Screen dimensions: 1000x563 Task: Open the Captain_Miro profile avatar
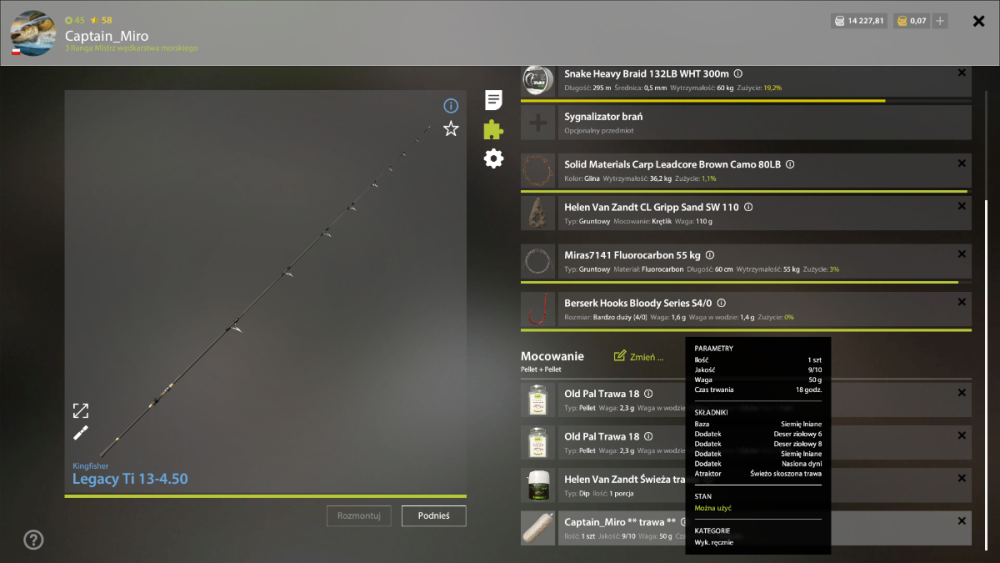[33, 33]
